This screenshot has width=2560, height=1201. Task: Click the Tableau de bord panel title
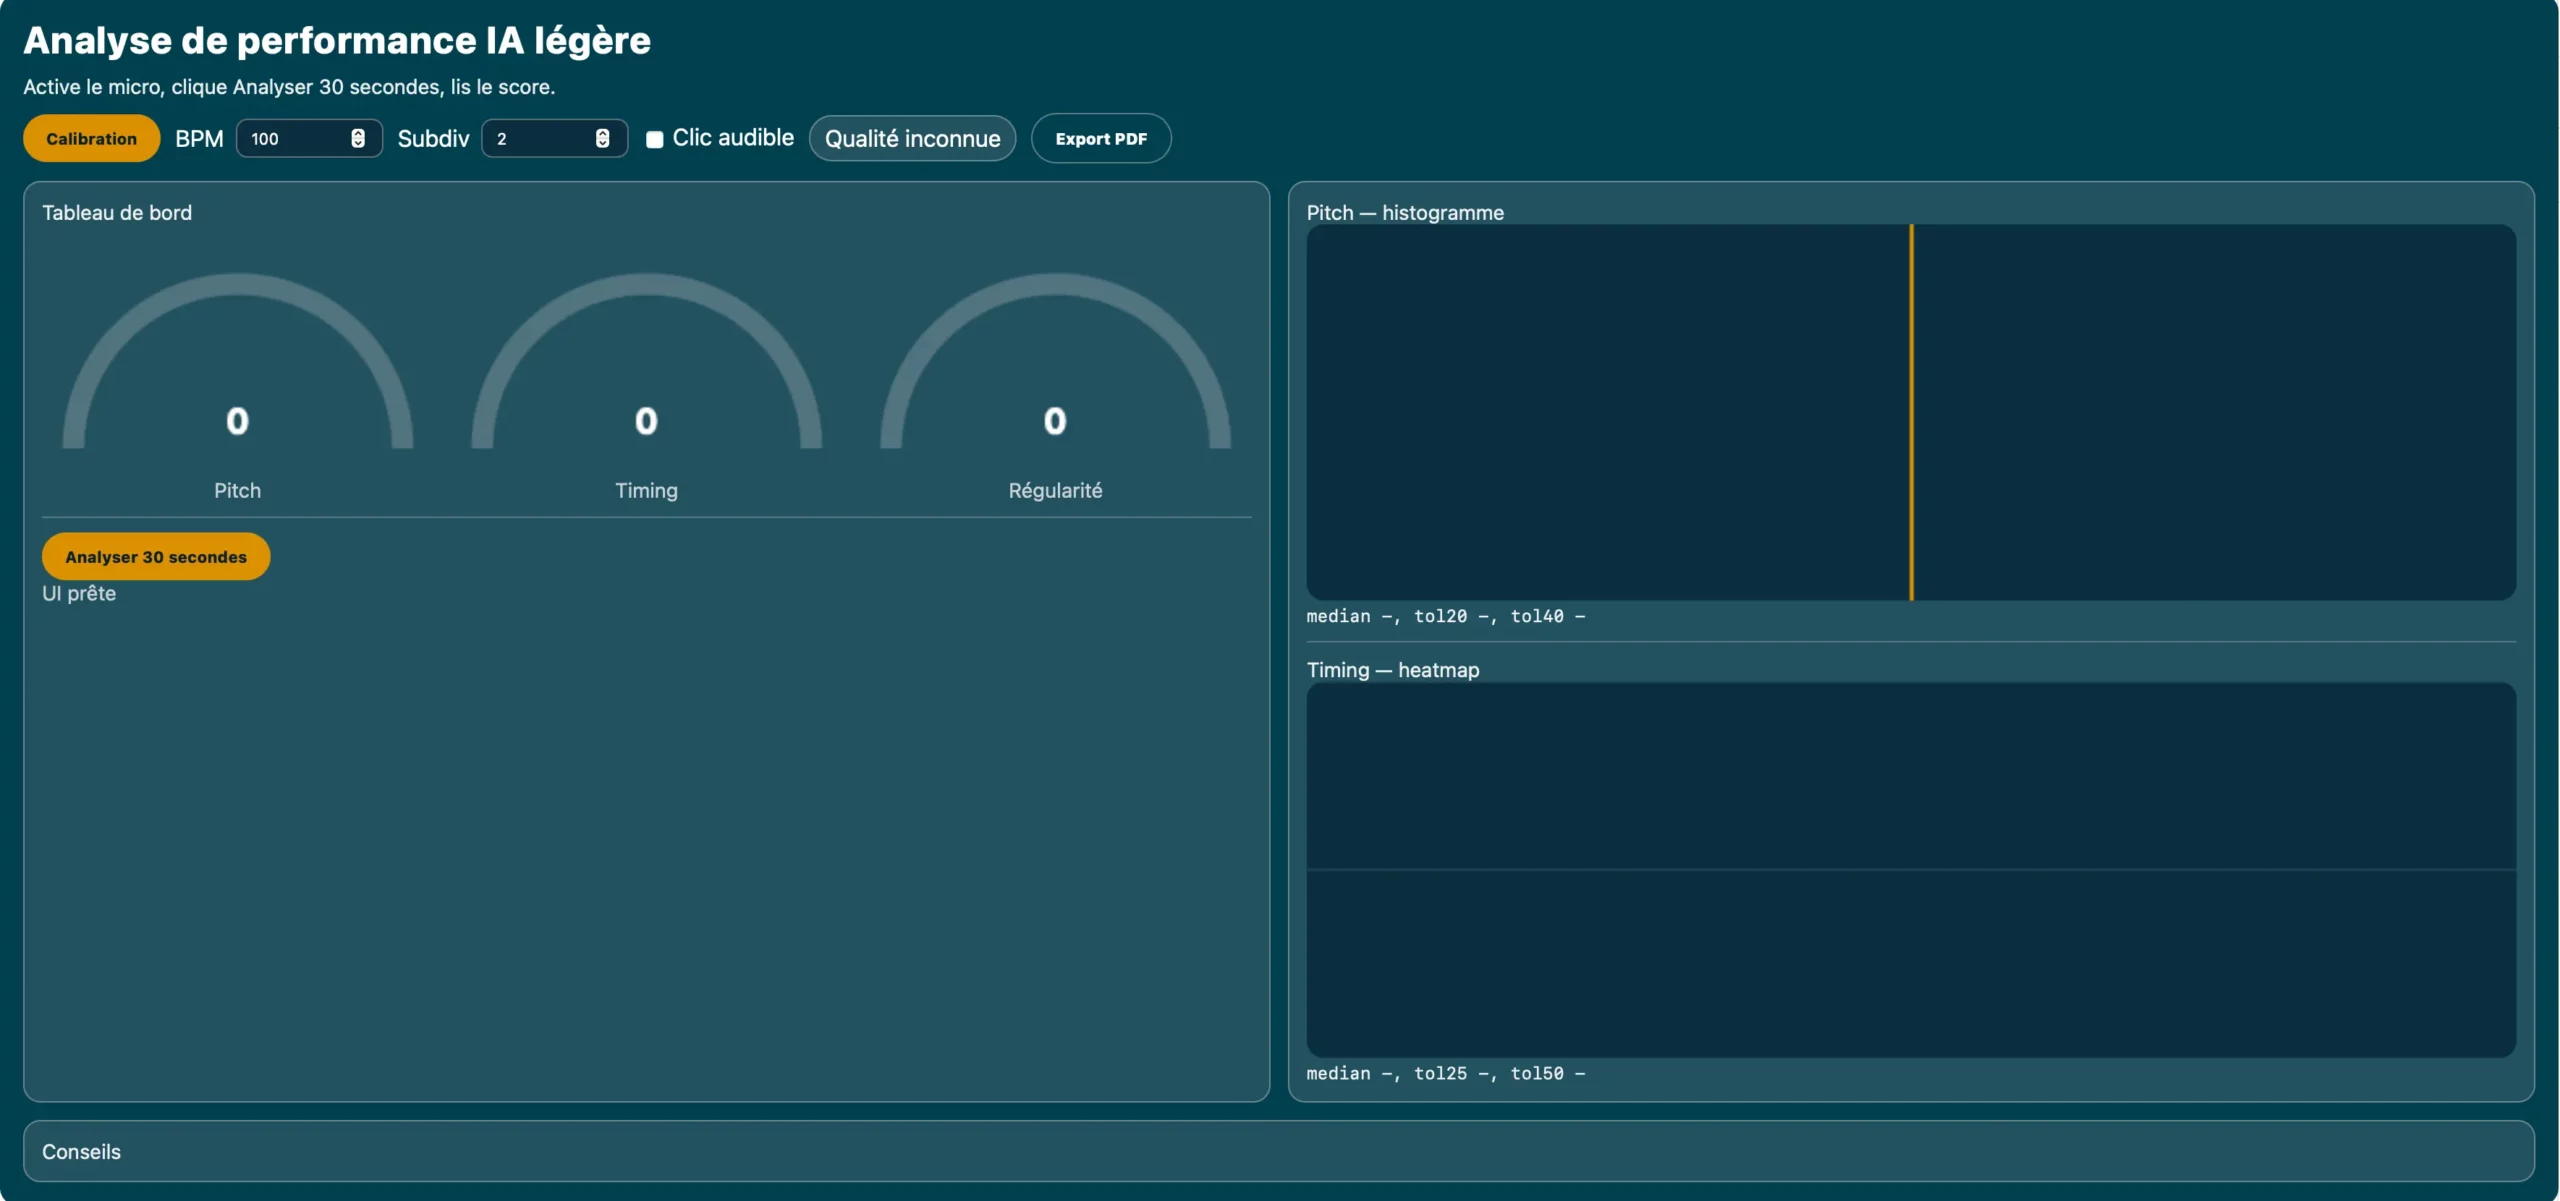click(117, 213)
